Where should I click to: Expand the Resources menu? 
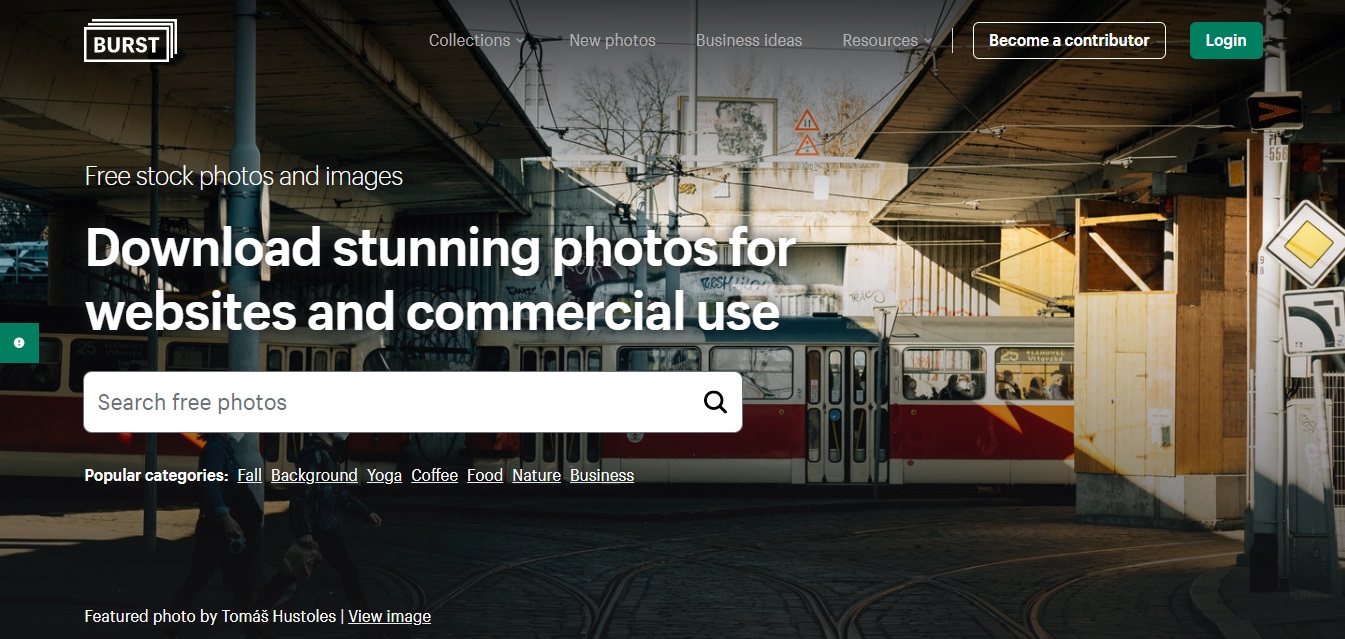881,40
